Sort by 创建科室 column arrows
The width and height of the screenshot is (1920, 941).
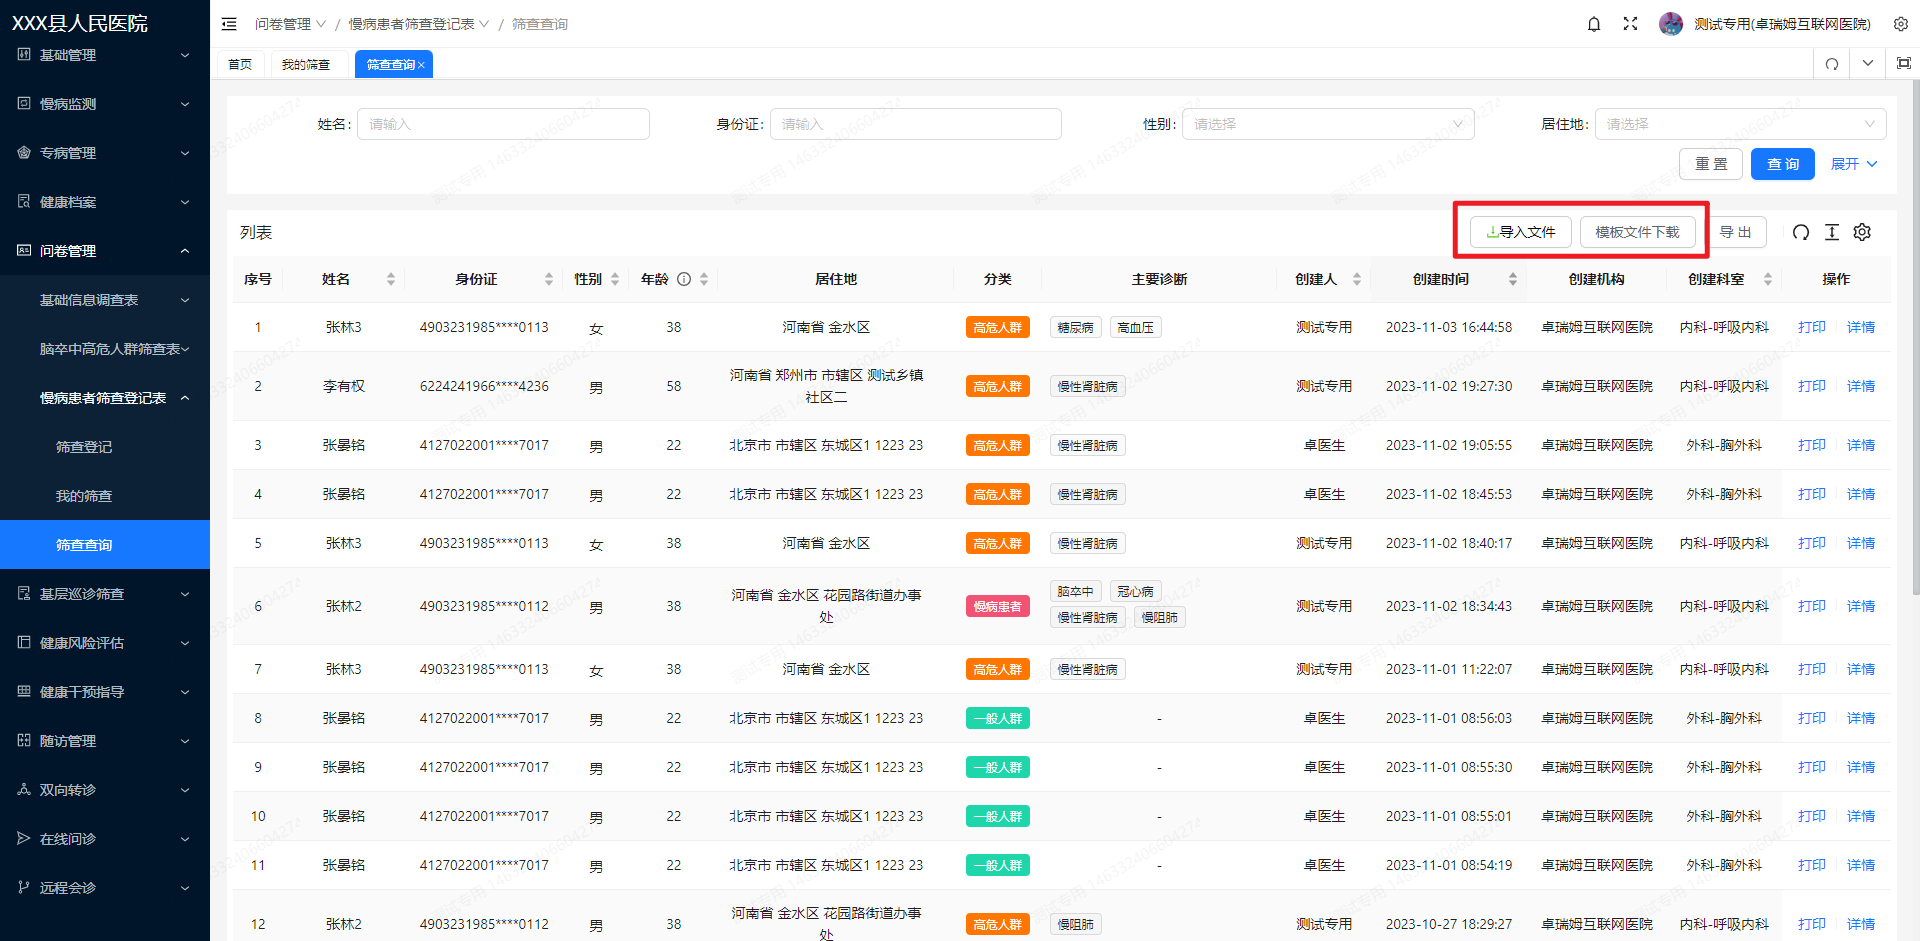pyautogui.click(x=1768, y=279)
